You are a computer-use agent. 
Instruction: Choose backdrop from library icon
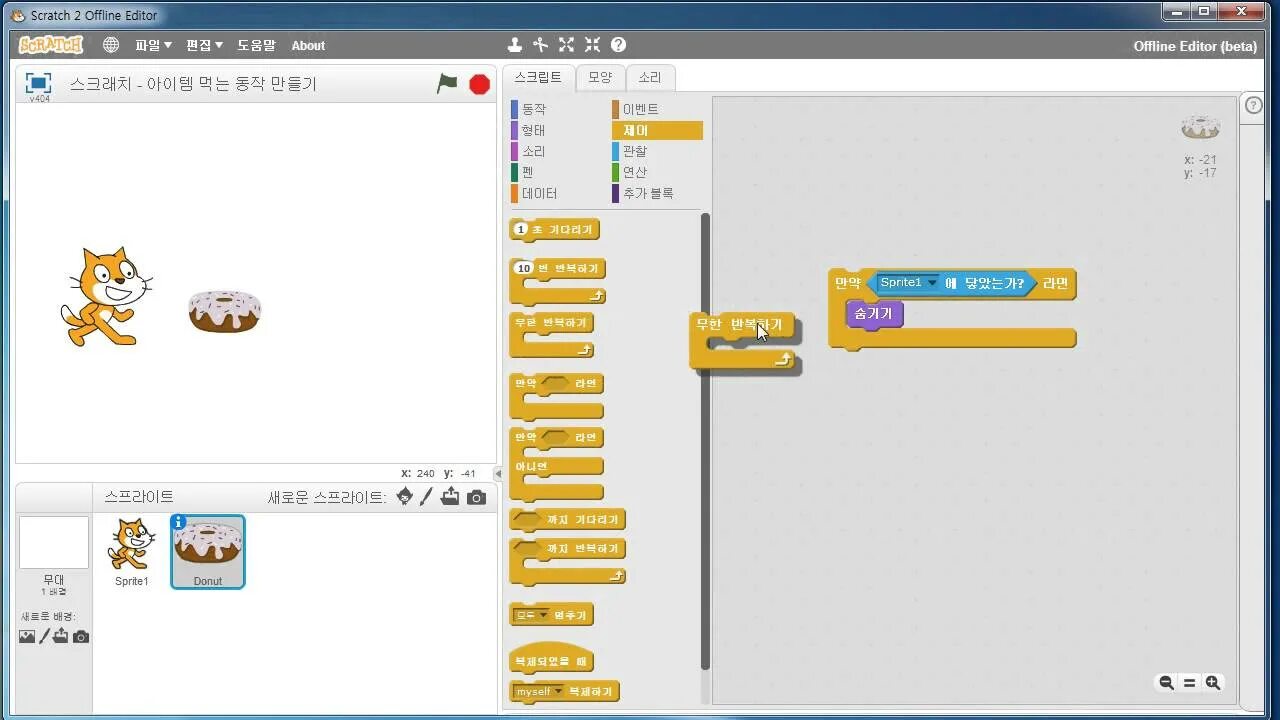27,636
